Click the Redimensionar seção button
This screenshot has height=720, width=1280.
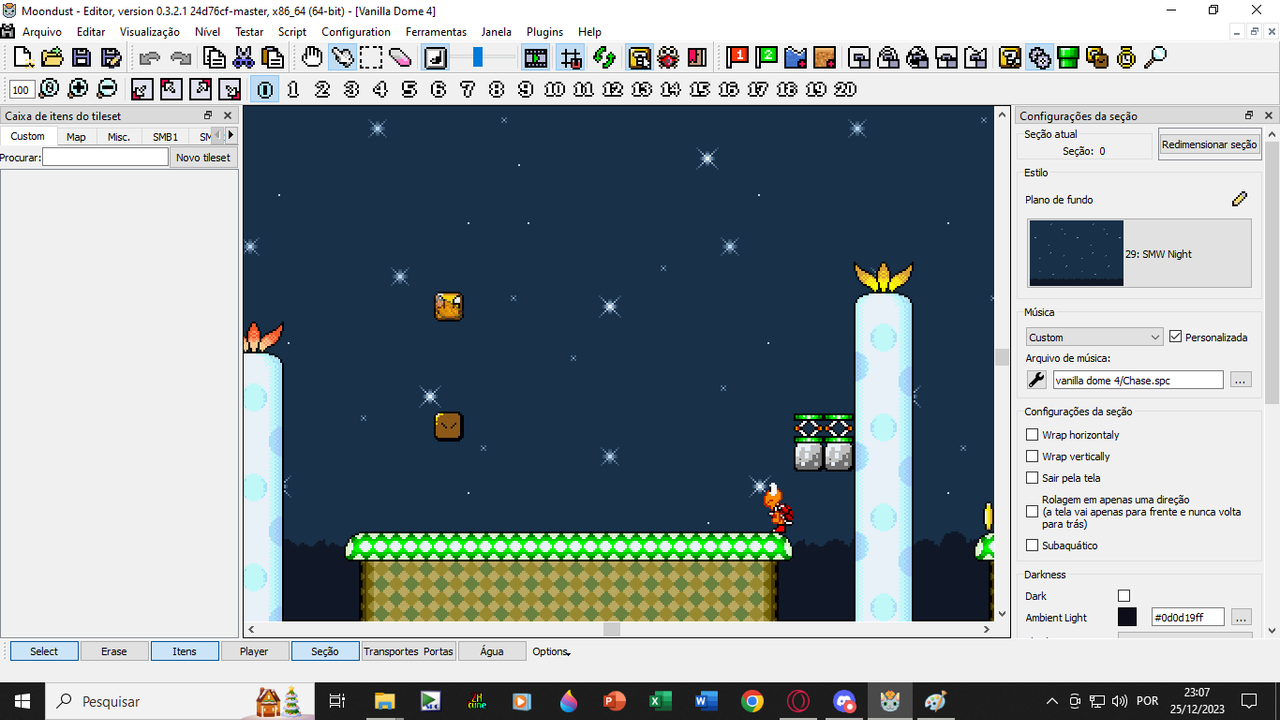[1209, 144]
